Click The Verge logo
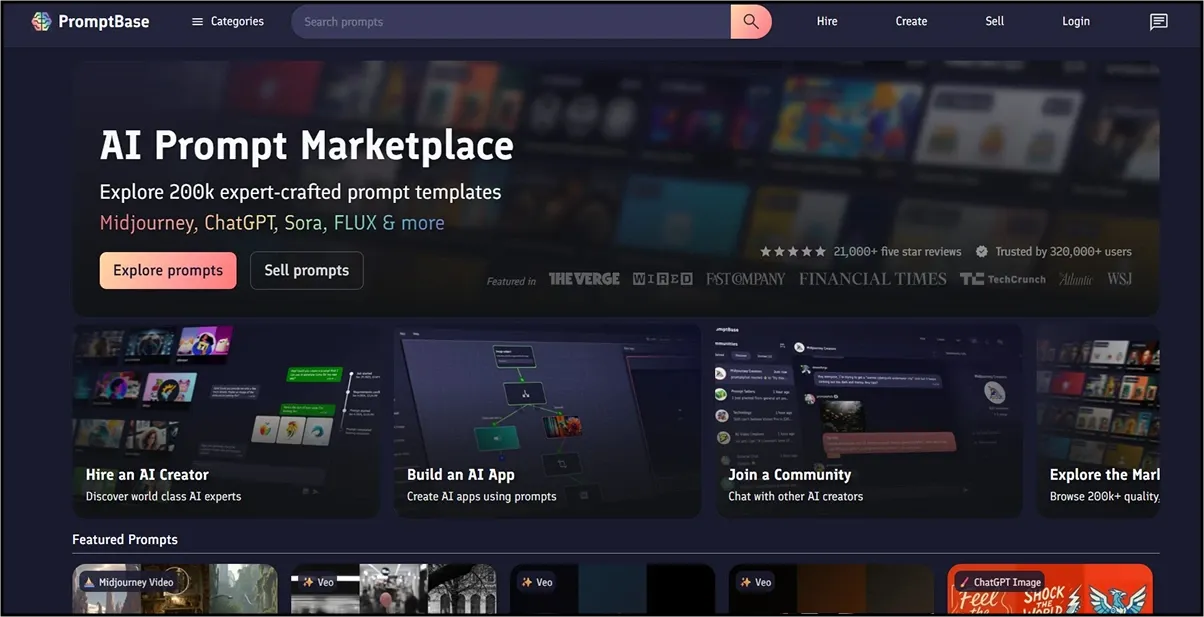Screen dimensions: 1204x617 tap(584, 279)
